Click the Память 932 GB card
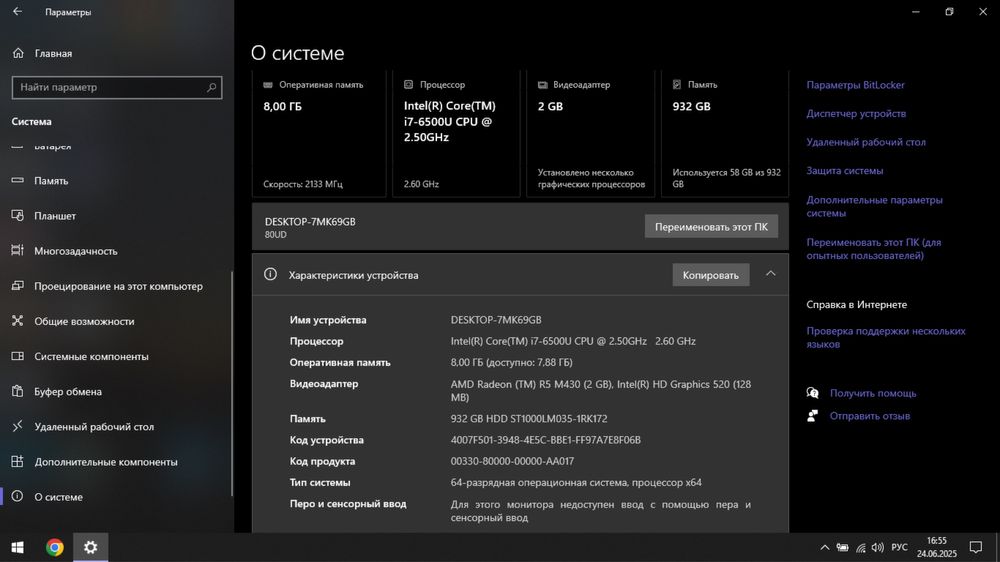 pyautogui.click(x=725, y=135)
